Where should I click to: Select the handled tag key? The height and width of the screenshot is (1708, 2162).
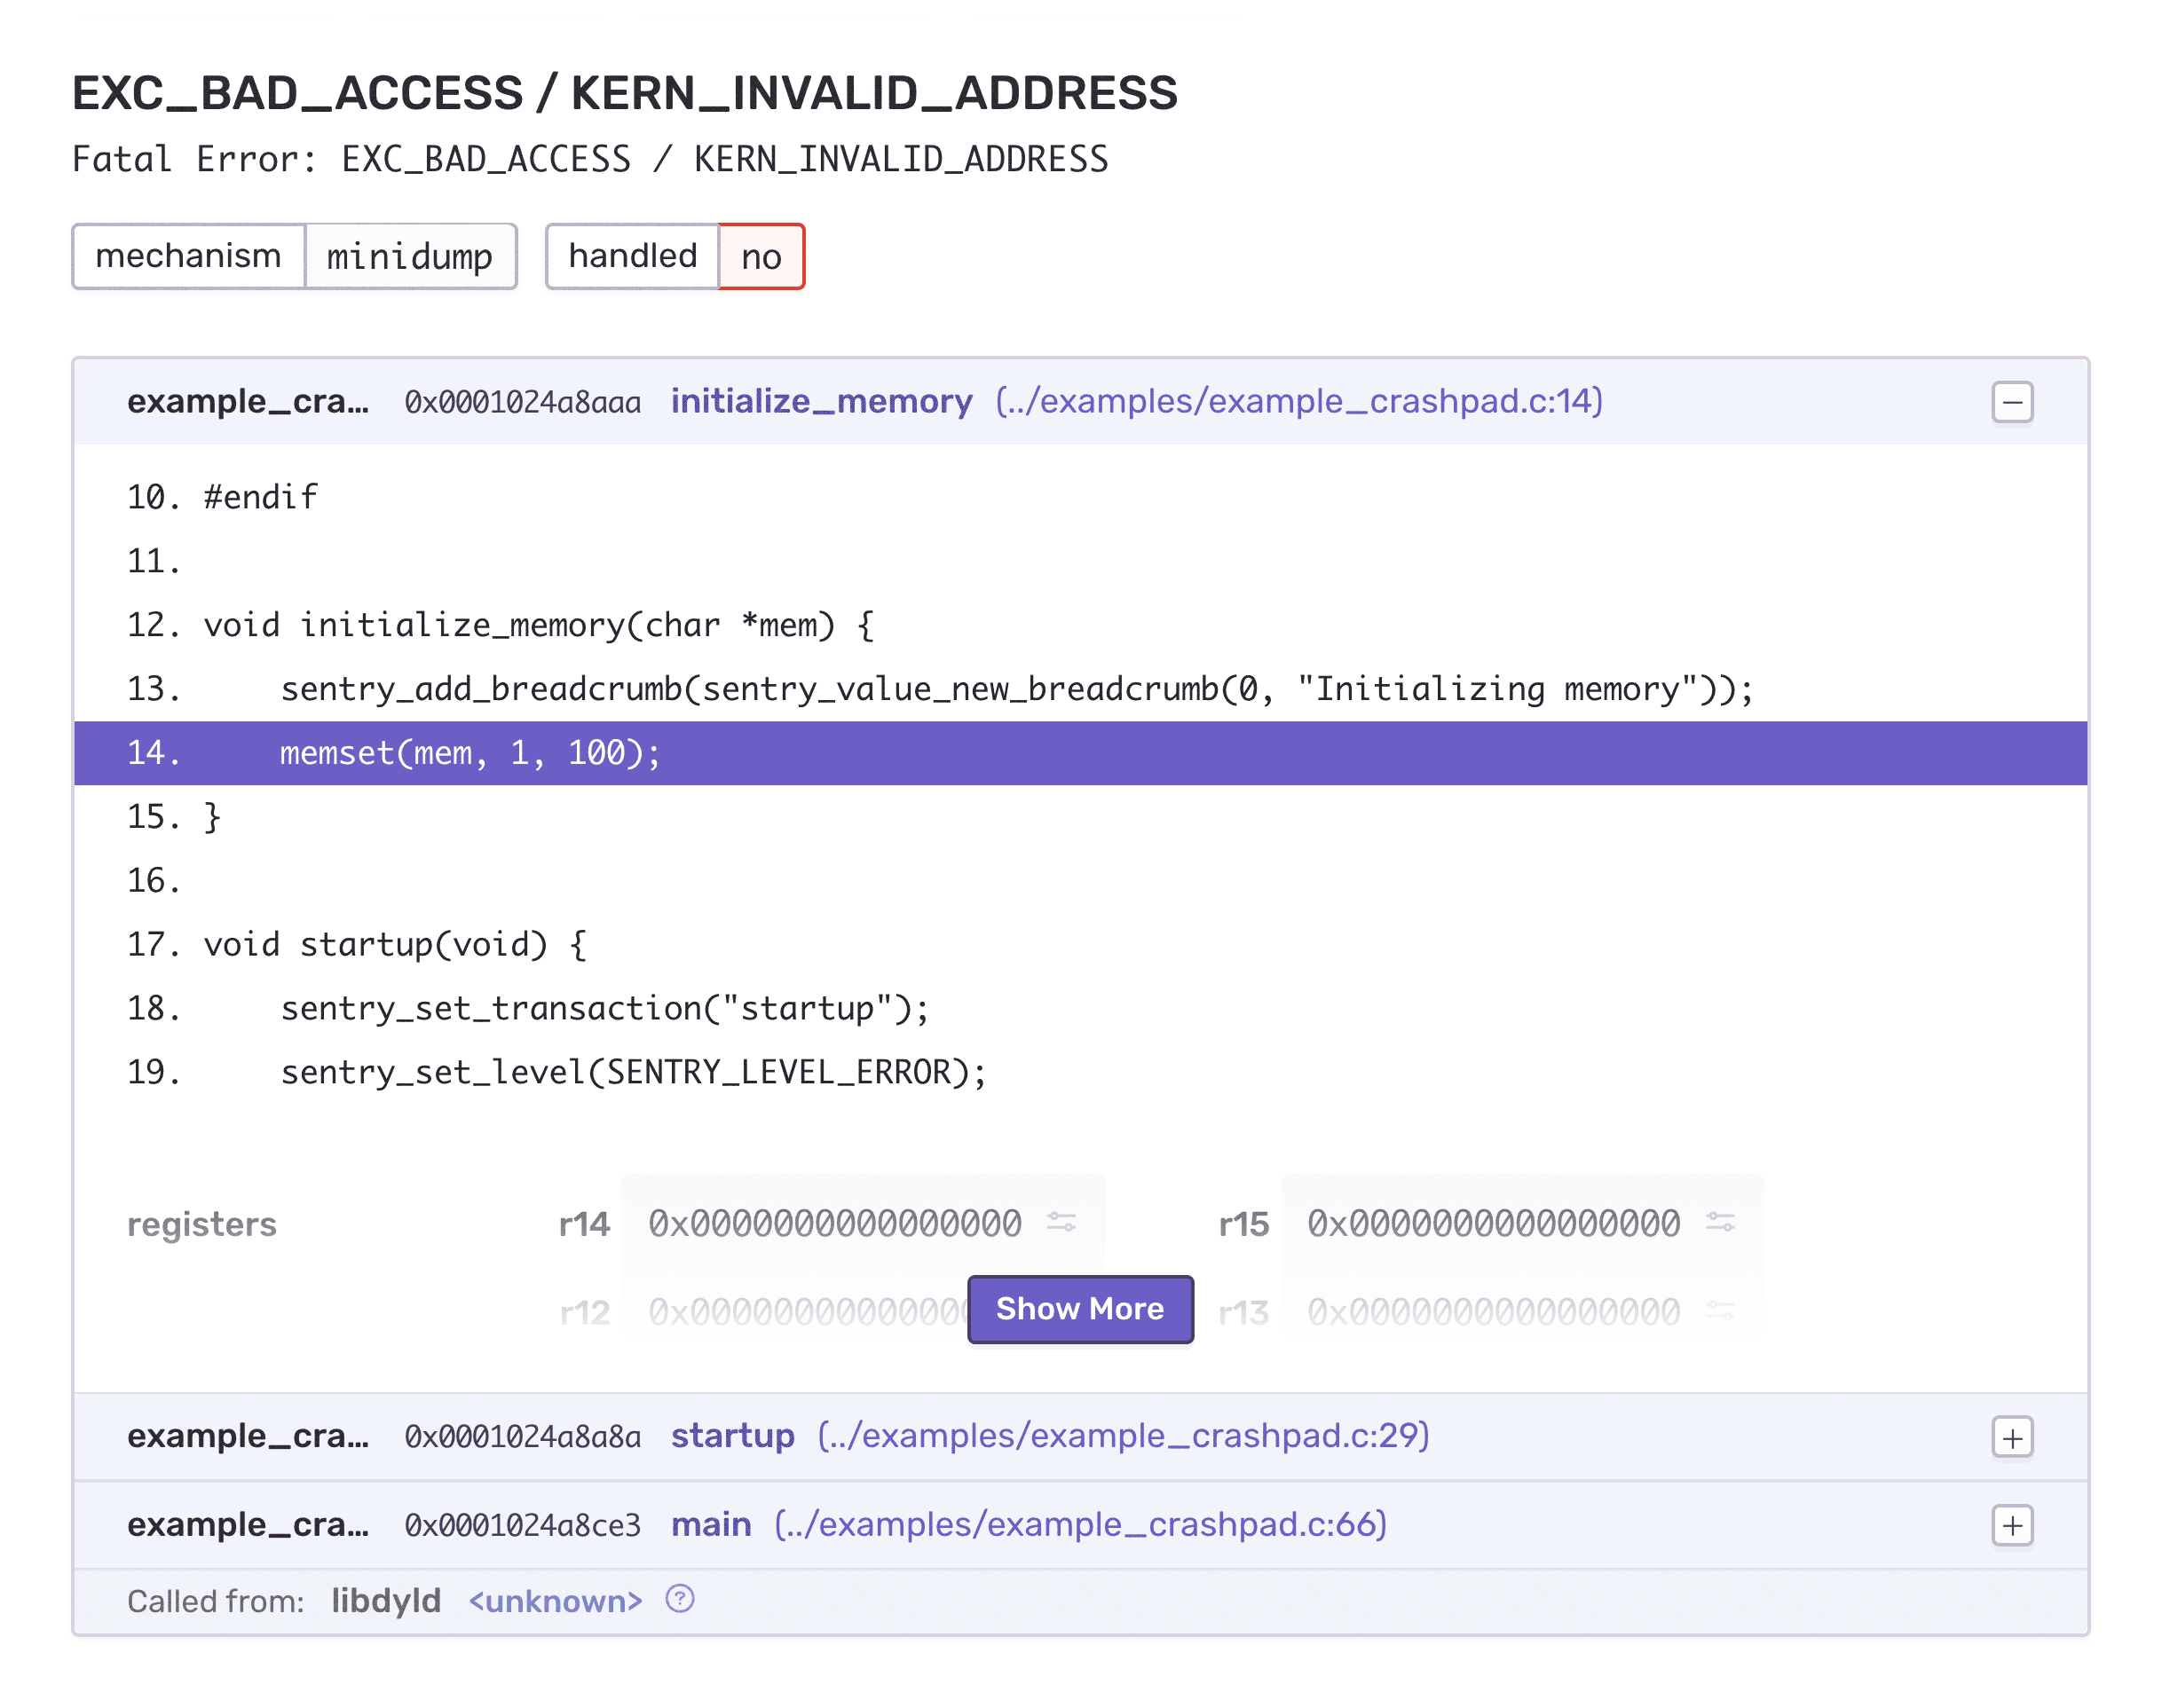click(x=632, y=256)
